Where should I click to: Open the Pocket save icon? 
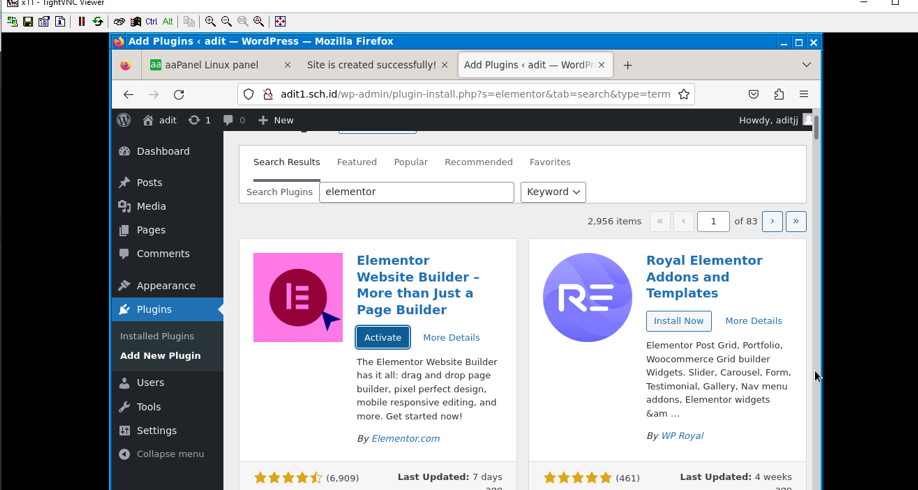coord(754,94)
